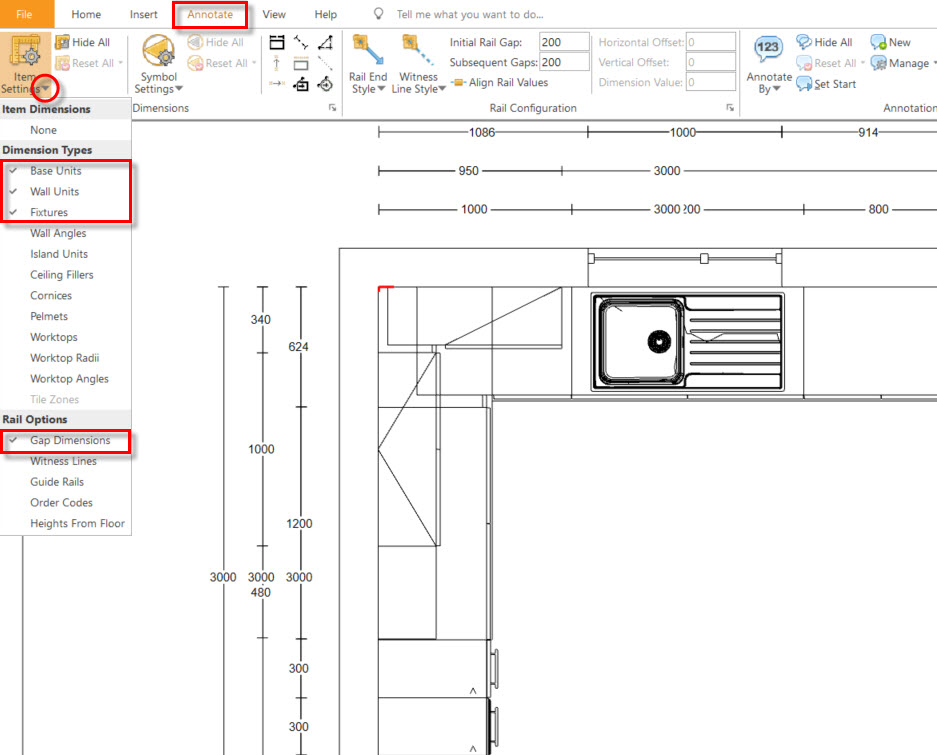Expand Rail End Style dropdown arrow
937x755 pixels.
click(x=381, y=89)
